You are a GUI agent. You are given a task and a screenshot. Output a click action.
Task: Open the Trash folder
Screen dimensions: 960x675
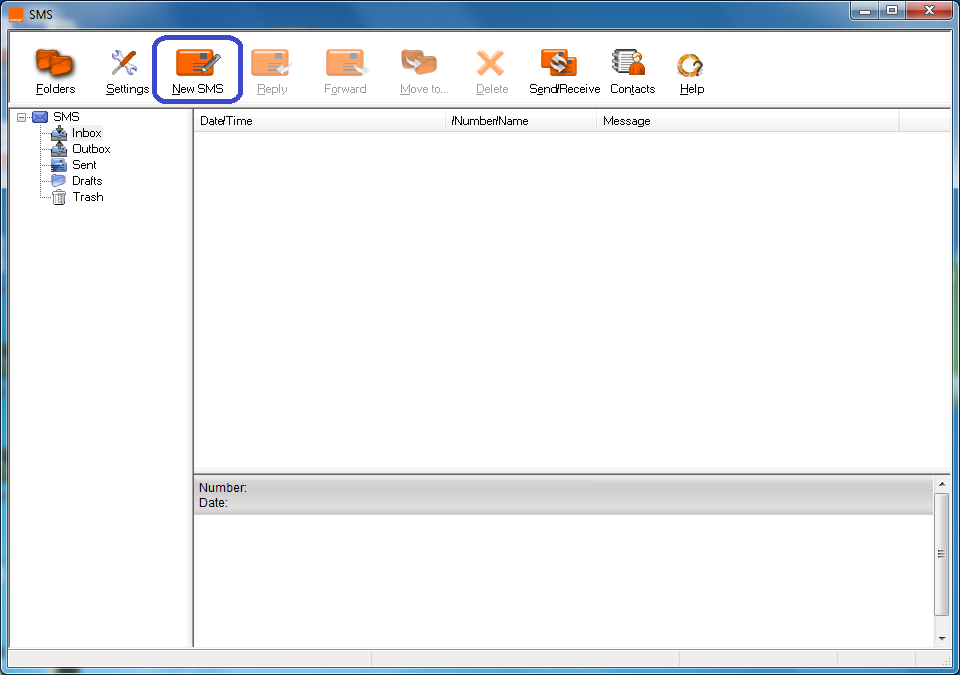87,197
